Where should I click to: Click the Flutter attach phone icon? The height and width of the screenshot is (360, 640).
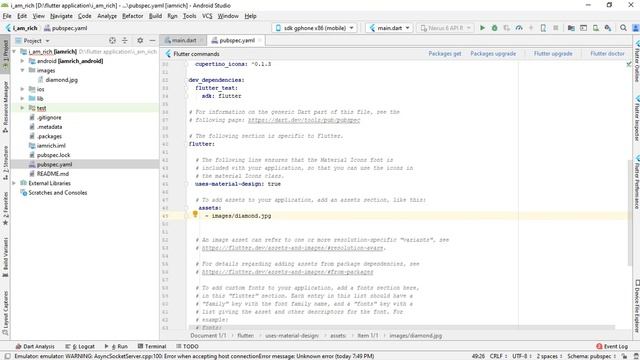pos(543,28)
